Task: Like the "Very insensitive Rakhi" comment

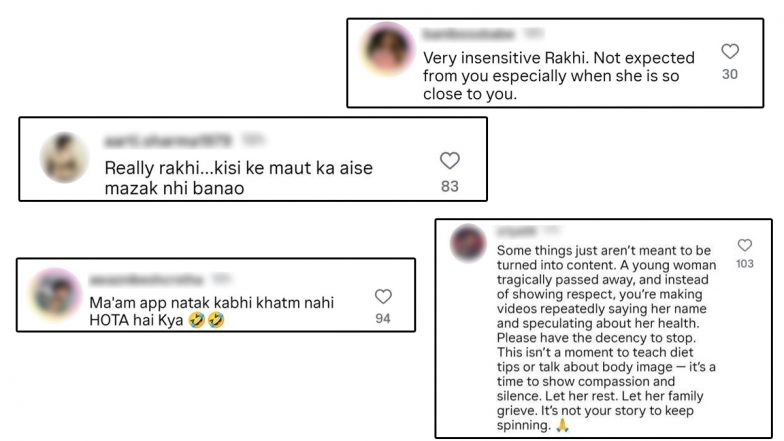Action: coord(730,52)
